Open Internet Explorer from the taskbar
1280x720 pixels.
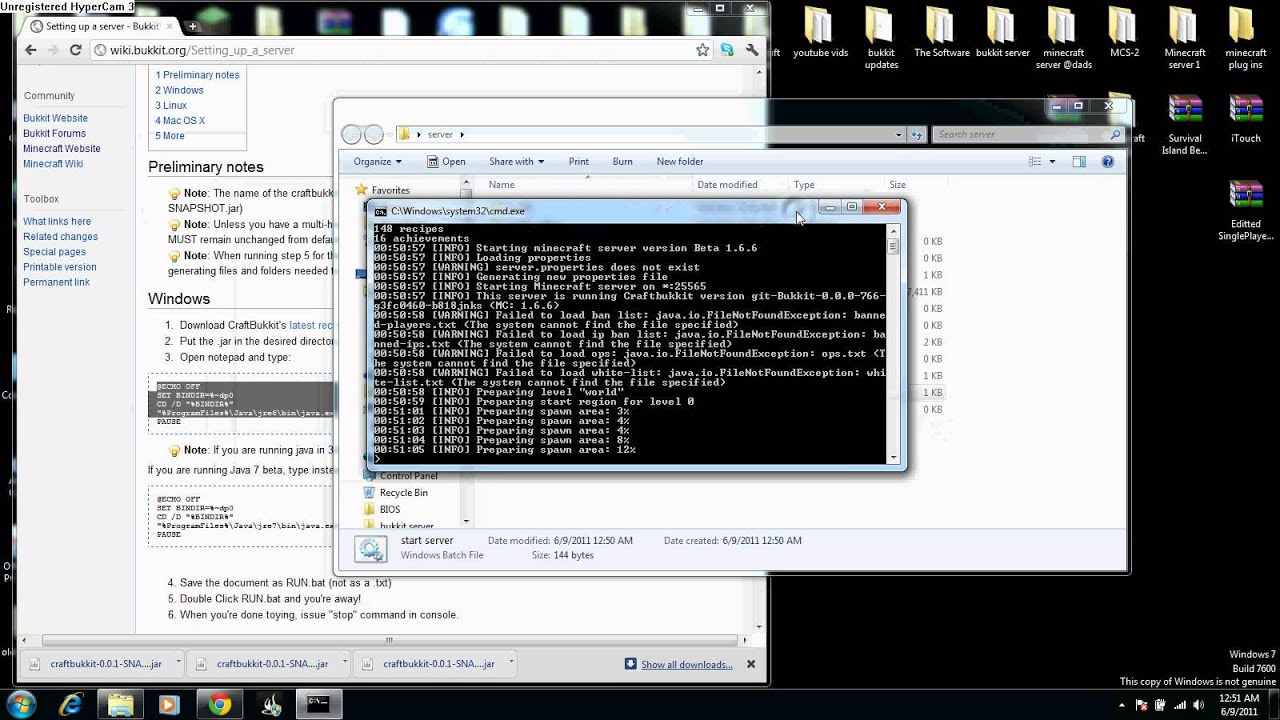tap(71, 704)
